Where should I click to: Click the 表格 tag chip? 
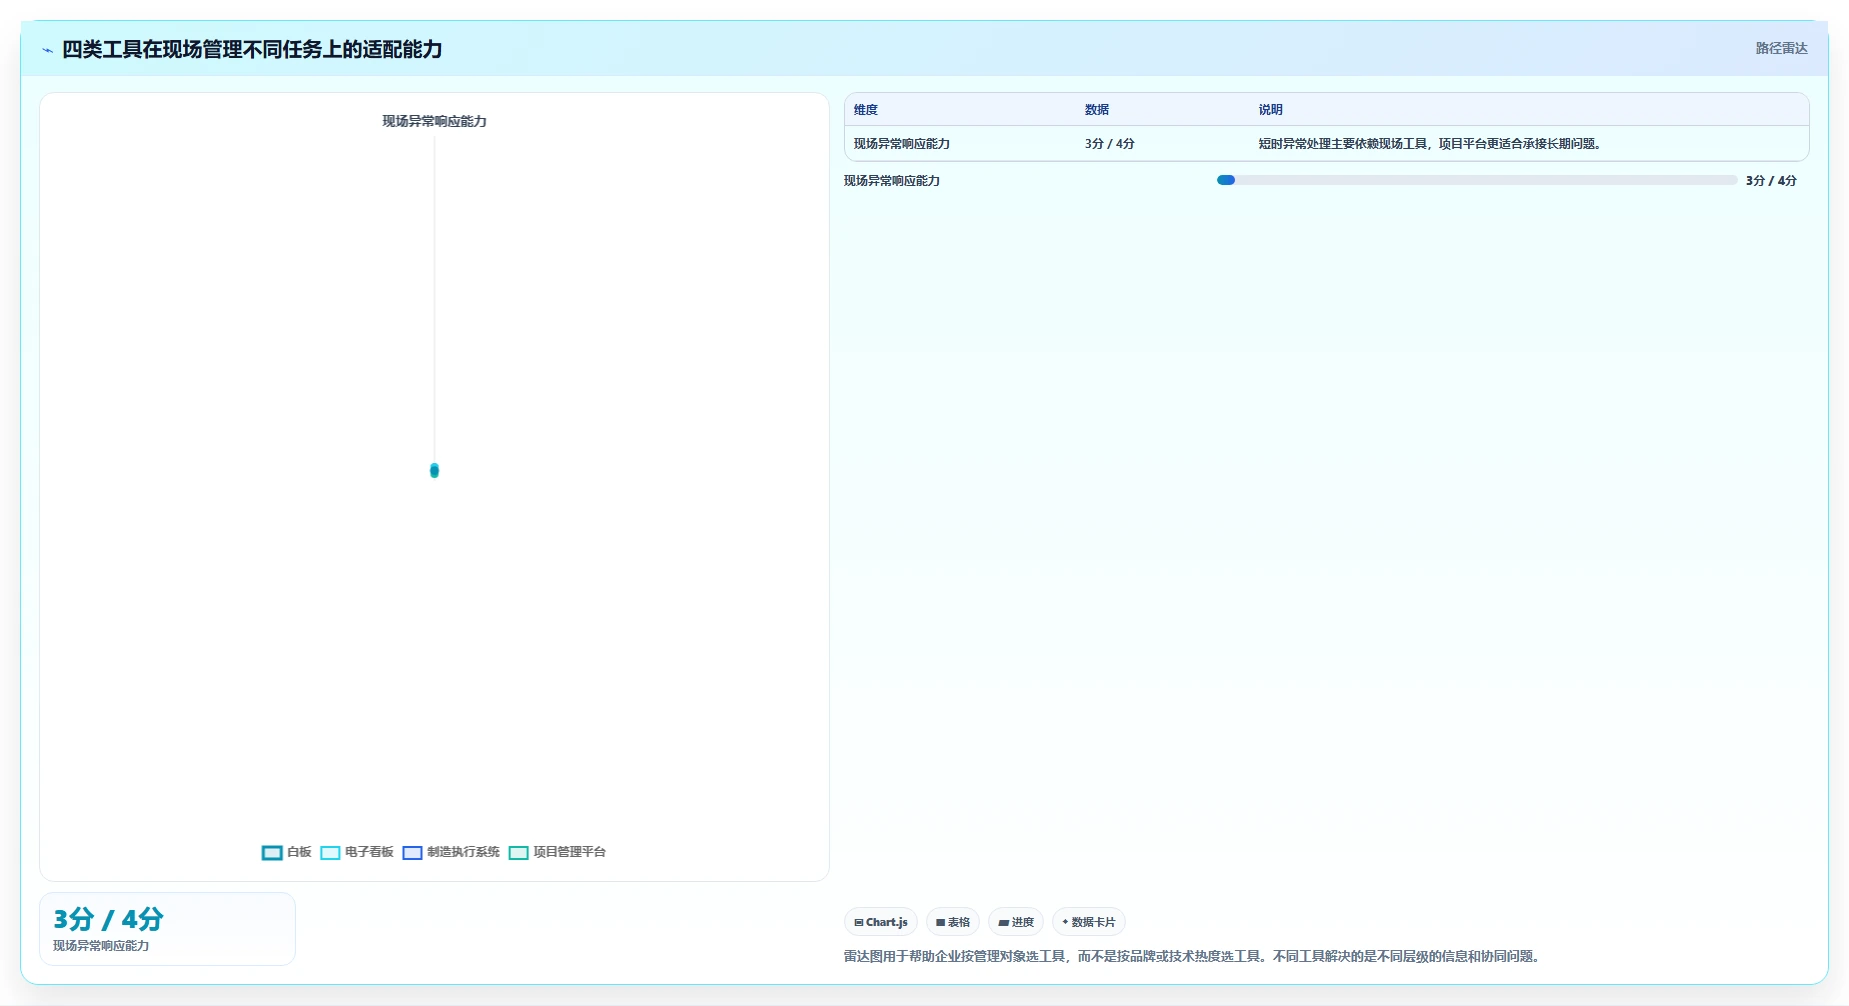[953, 922]
